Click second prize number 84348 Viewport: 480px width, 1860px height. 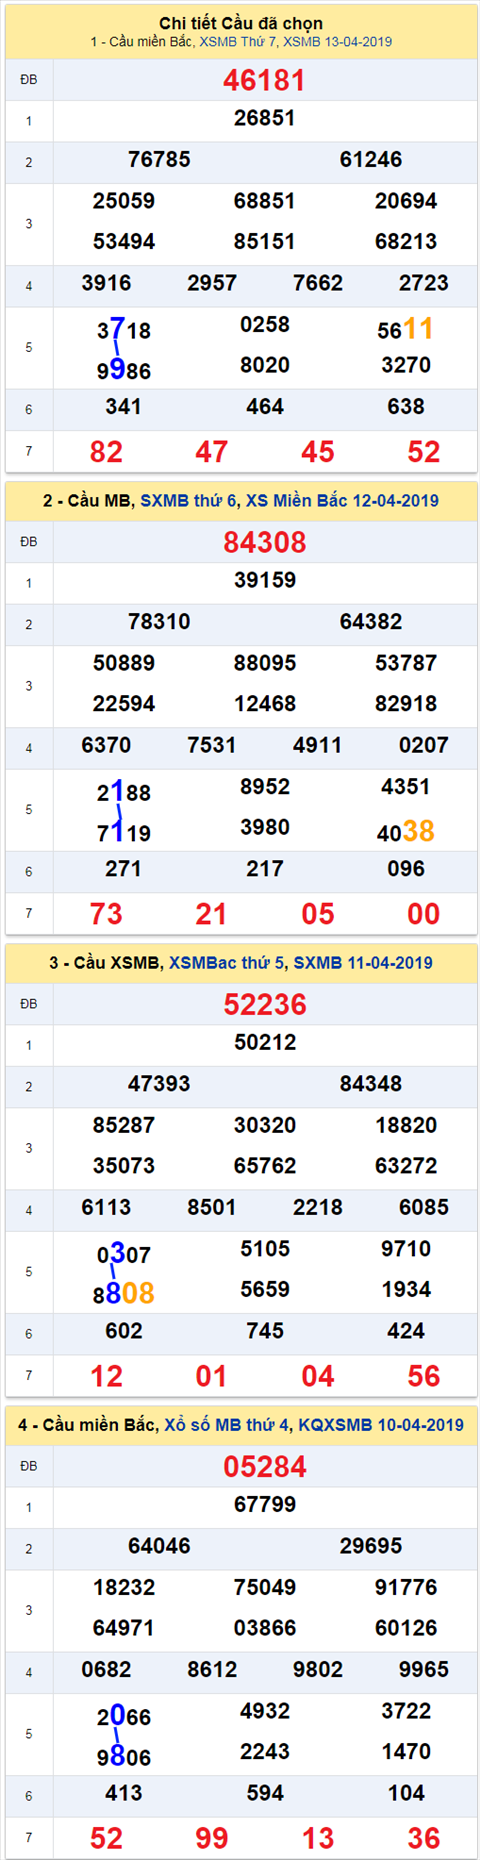point(371,1083)
